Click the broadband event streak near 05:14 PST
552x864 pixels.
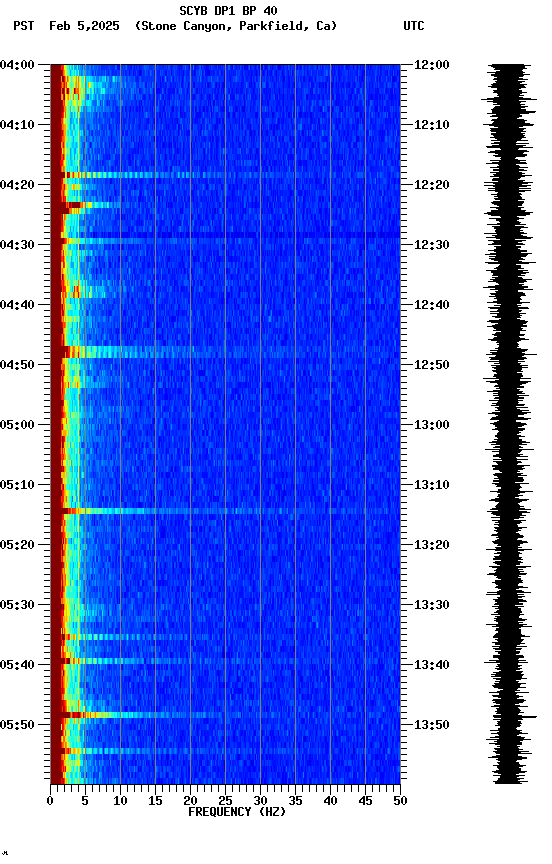(225, 511)
